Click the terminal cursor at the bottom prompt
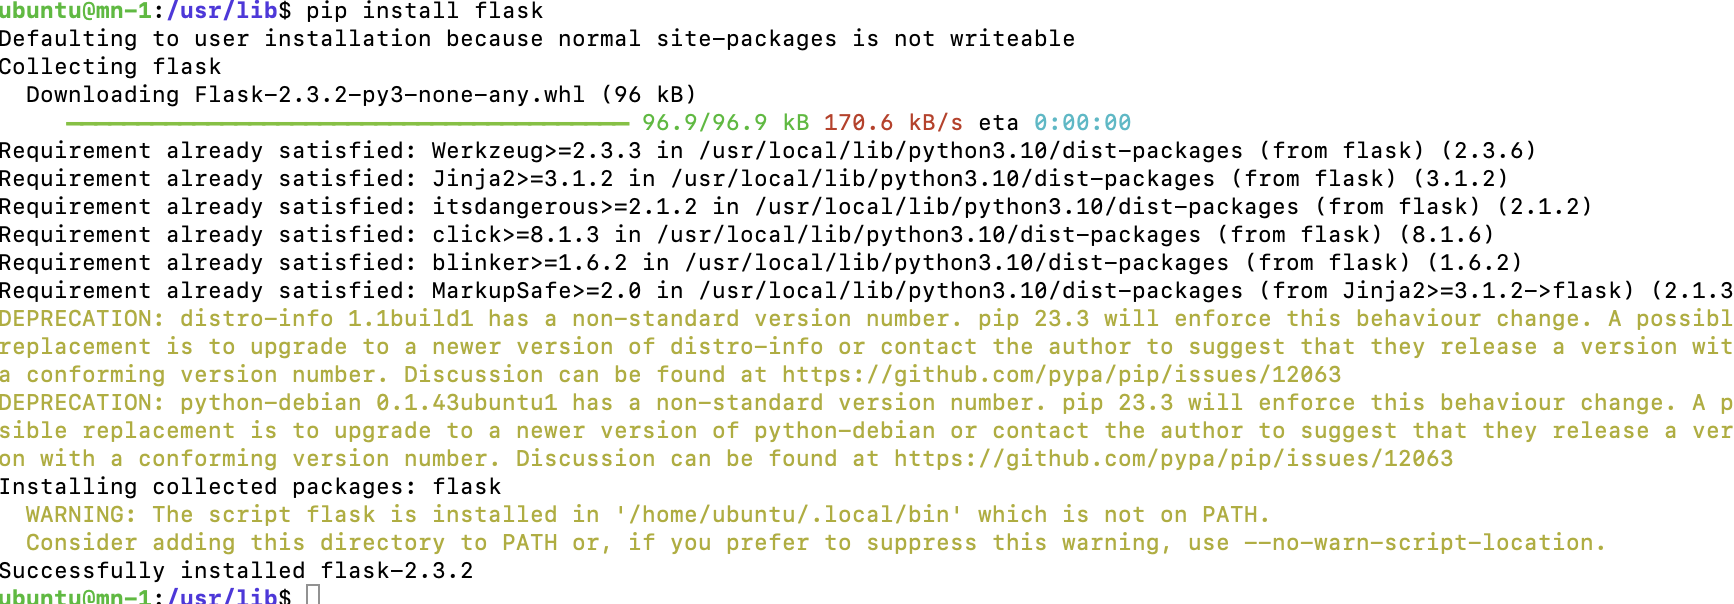This screenshot has height=604, width=1734. point(313,596)
